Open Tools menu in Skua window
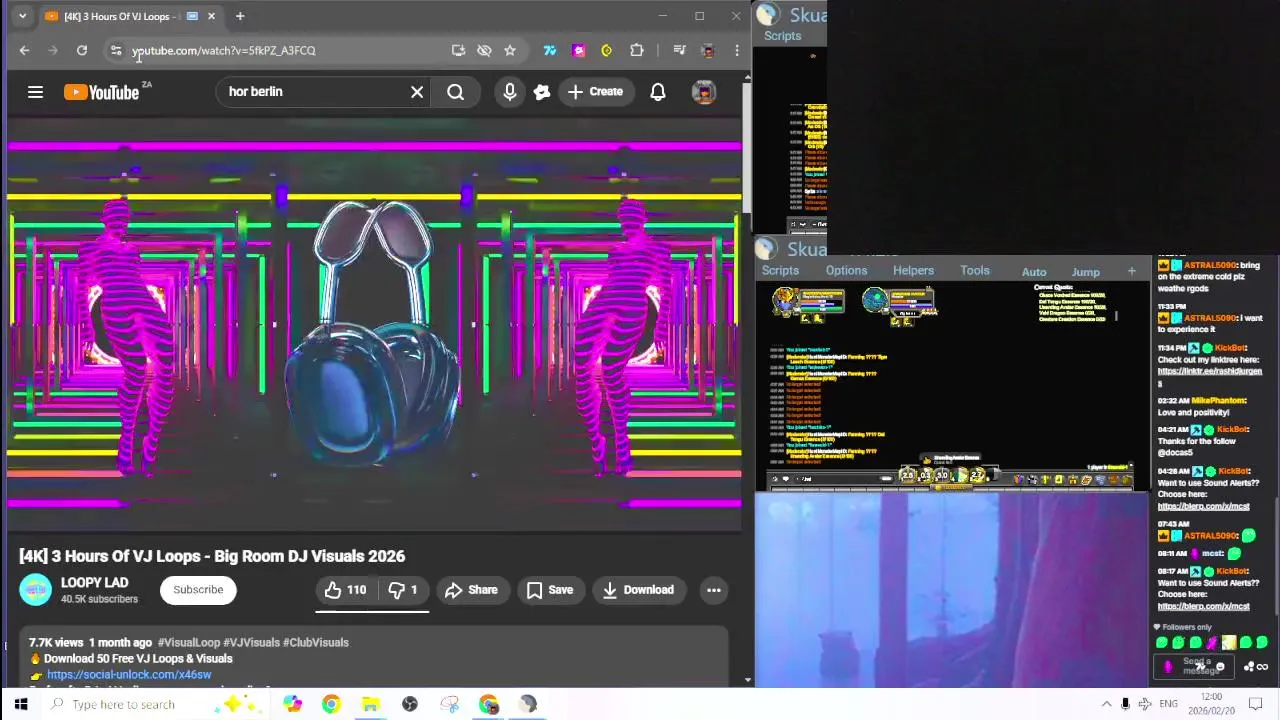1280x720 pixels. pyautogui.click(x=975, y=271)
